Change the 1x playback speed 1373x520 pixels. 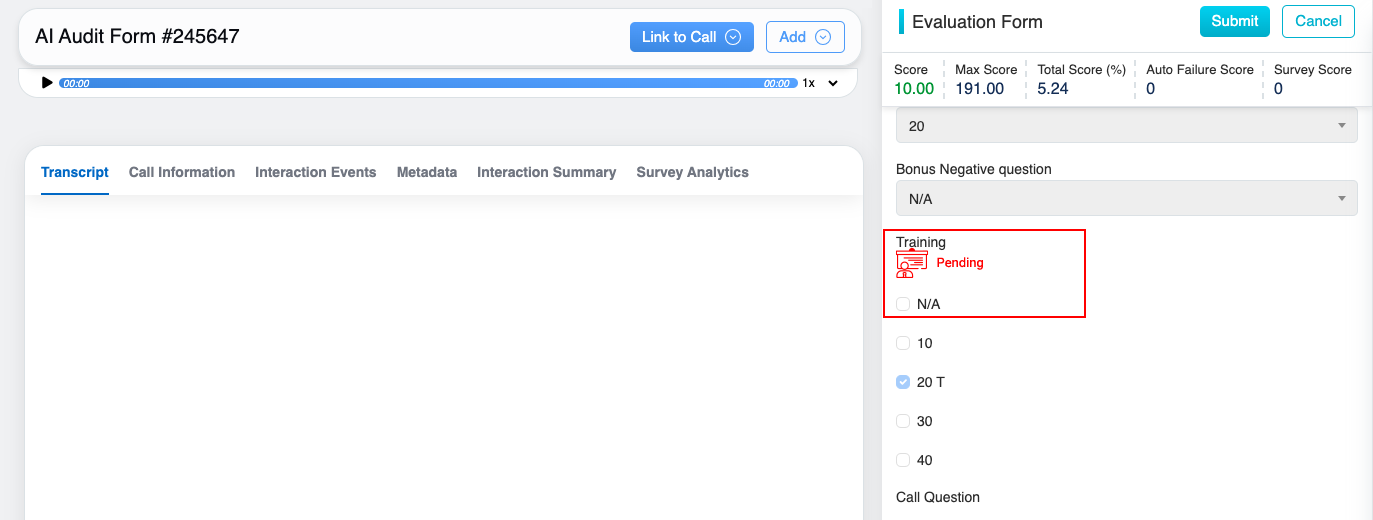808,83
